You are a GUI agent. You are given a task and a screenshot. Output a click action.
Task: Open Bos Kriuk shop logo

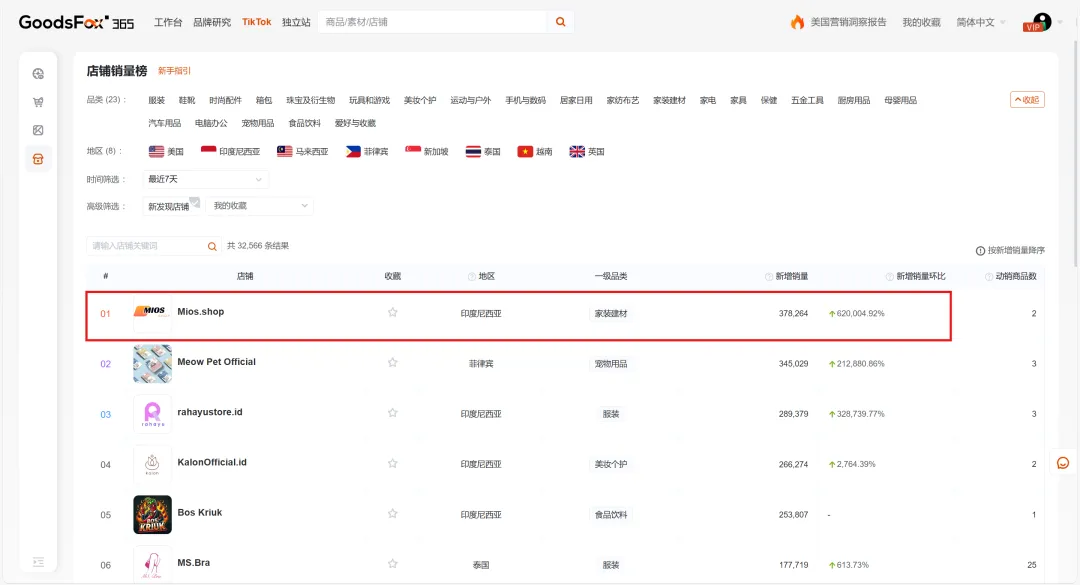click(x=152, y=514)
